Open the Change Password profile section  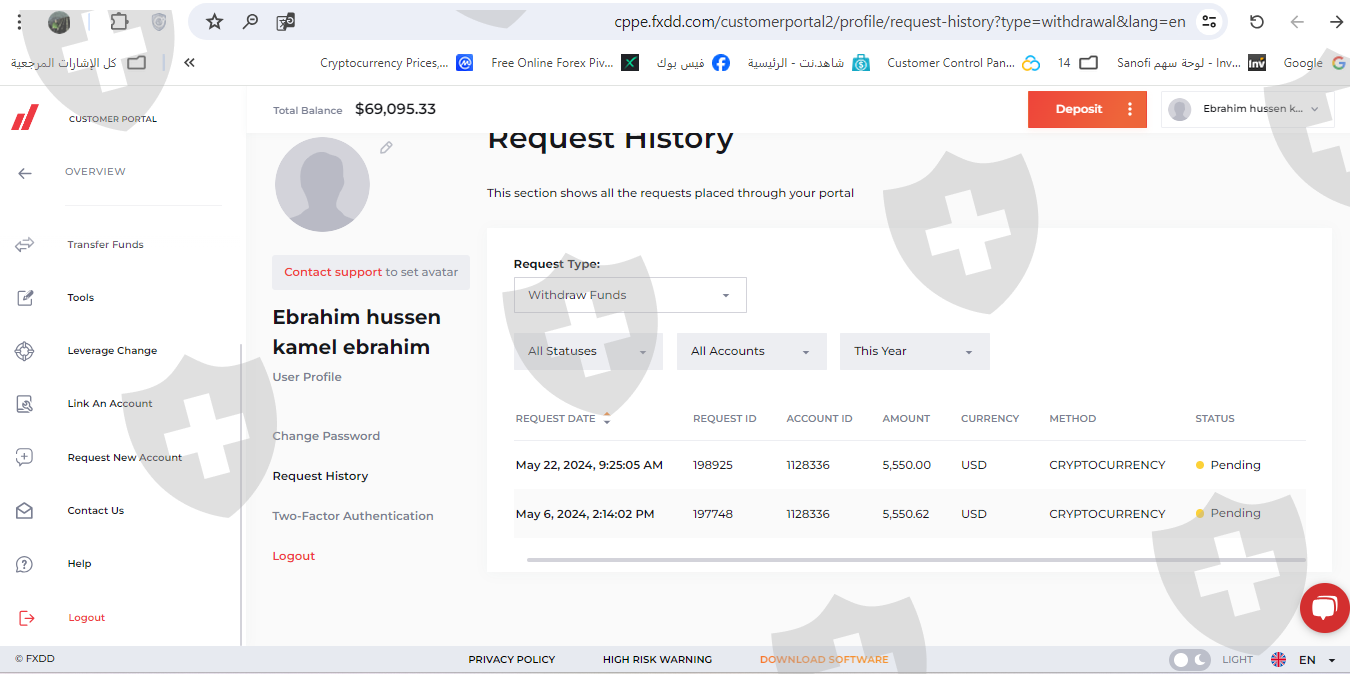tap(326, 436)
